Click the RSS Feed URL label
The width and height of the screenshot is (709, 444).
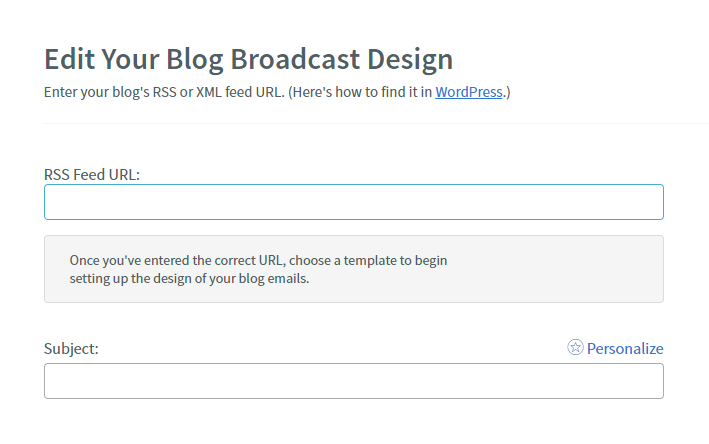point(92,175)
